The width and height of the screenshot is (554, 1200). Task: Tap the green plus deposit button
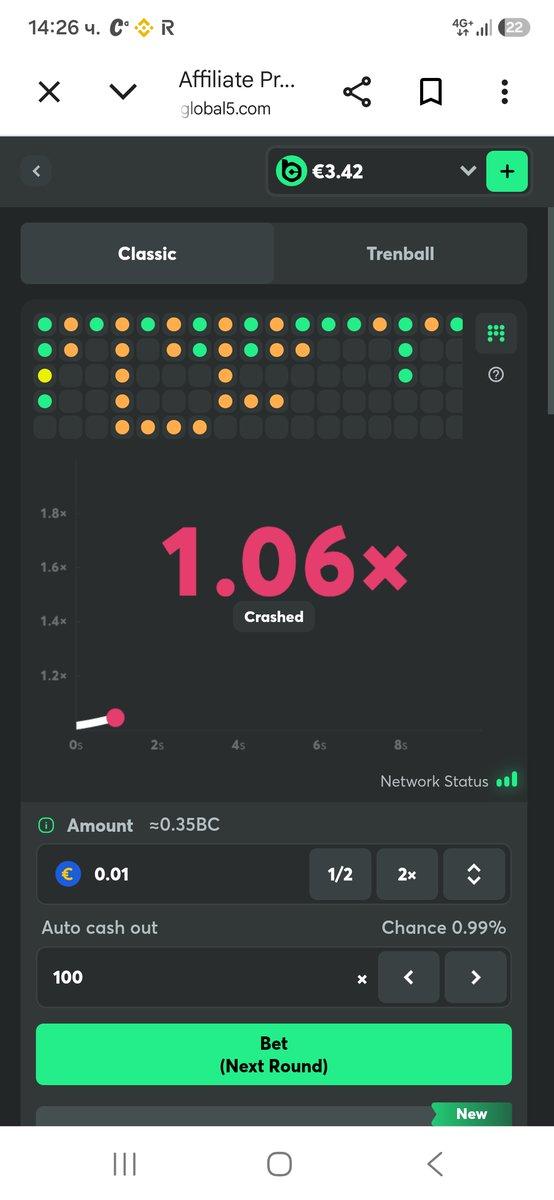tap(506, 171)
